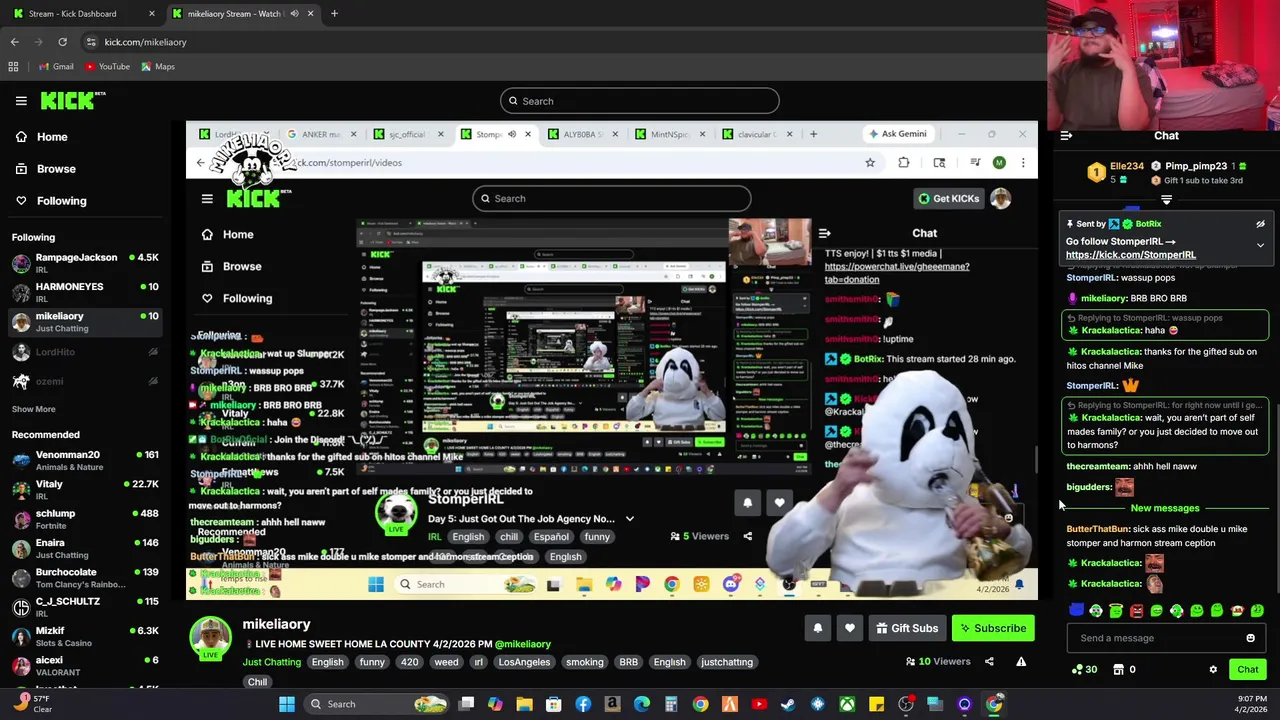Open Calculator from taskbar
1280x720 pixels.
pos(671,704)
